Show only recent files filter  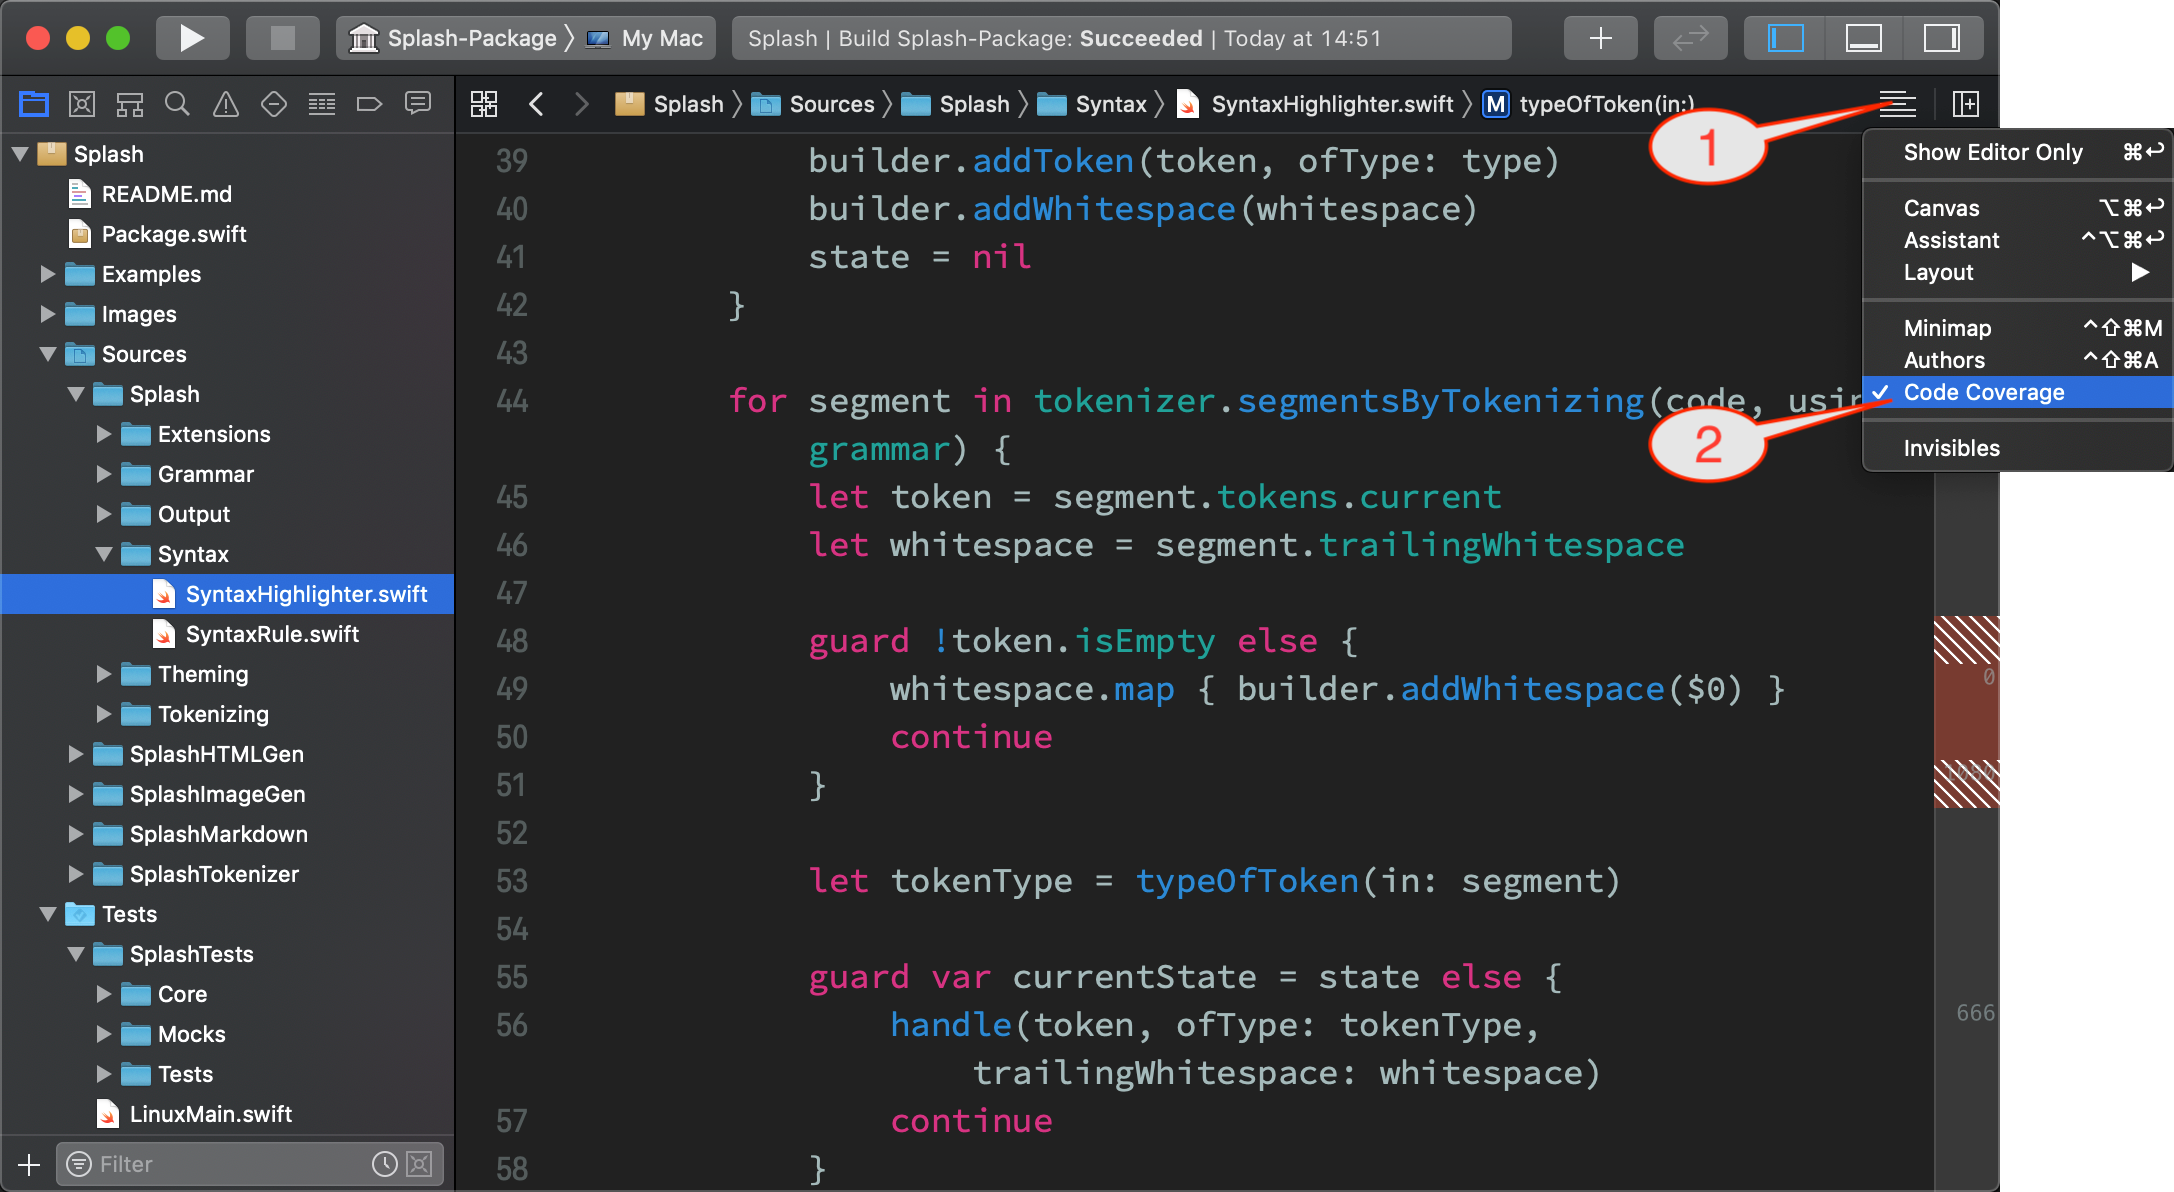(384, 1164)
